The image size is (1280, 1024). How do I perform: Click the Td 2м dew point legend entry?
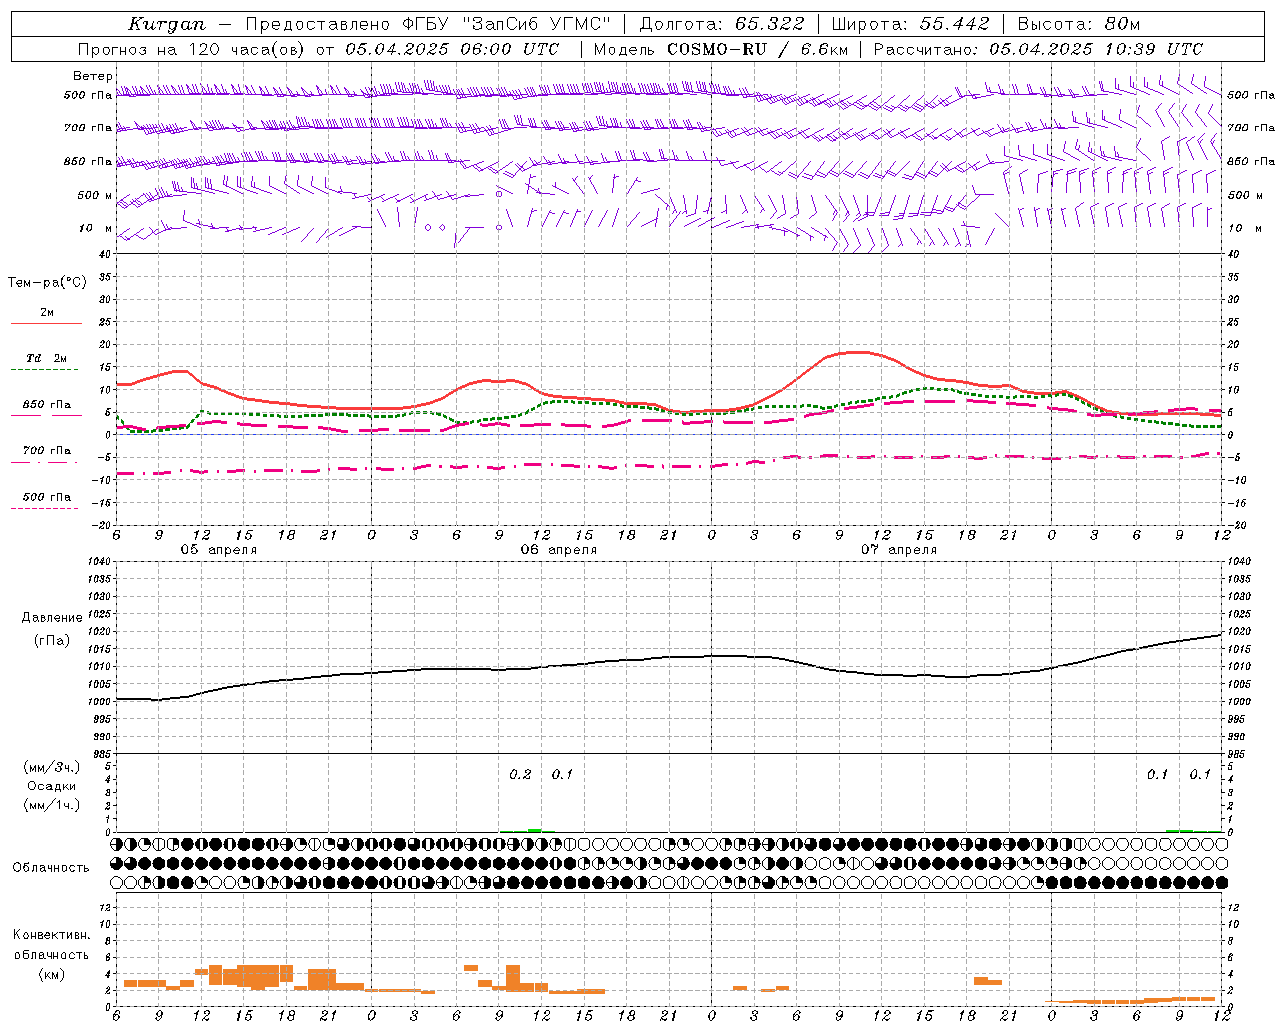[x=47, y=358]
